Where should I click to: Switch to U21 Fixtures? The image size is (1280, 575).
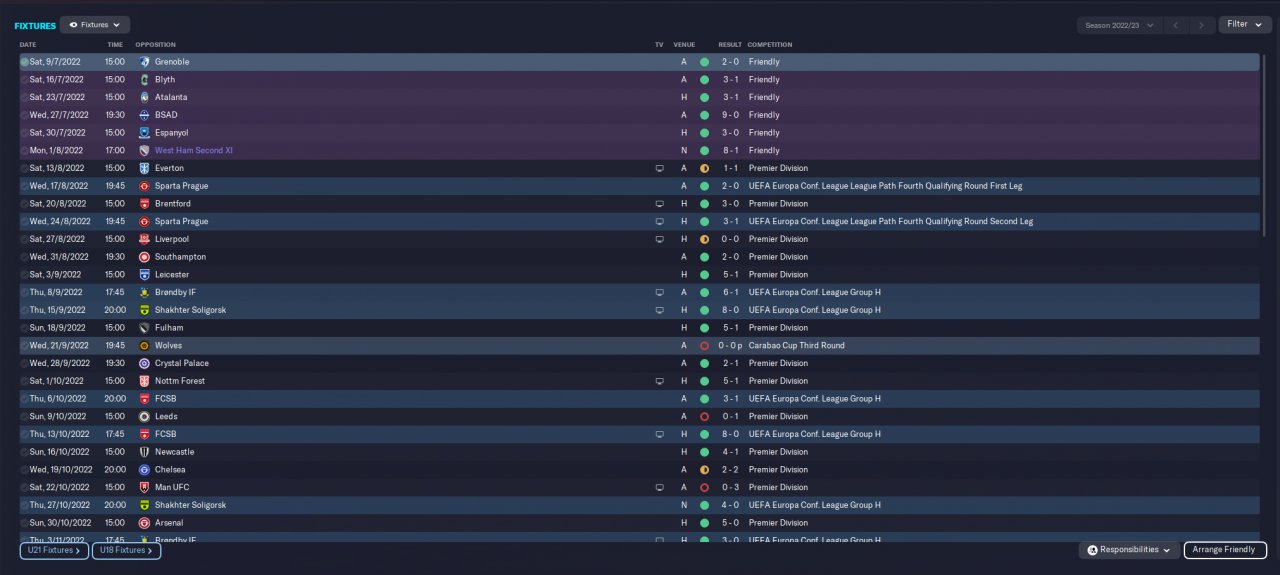(53, 550)
